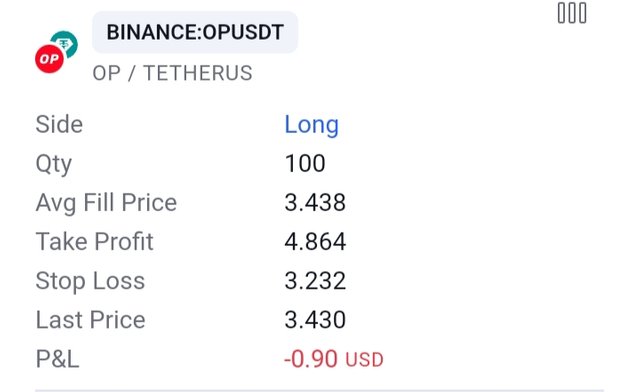This screenshot has height=392, width=640.
Task: Select the Take Profit label
Action: (94, 241)
